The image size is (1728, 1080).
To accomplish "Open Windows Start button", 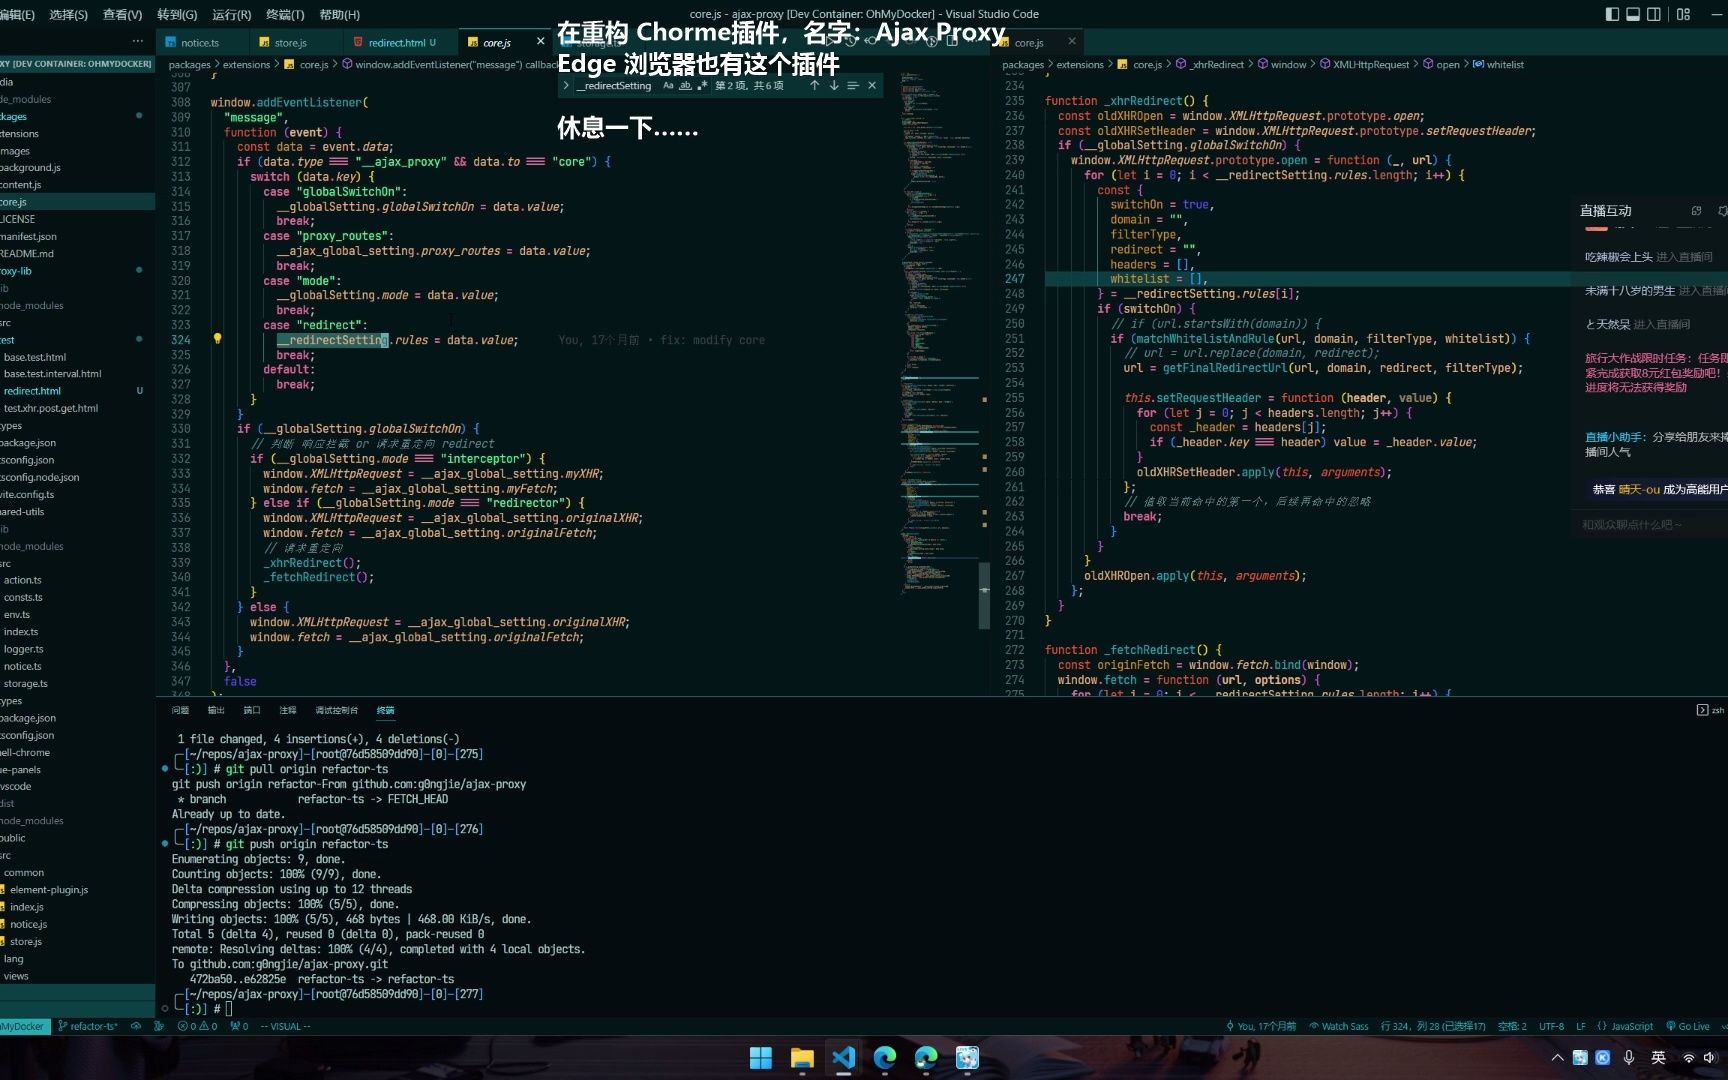I will pos(761,1057).
